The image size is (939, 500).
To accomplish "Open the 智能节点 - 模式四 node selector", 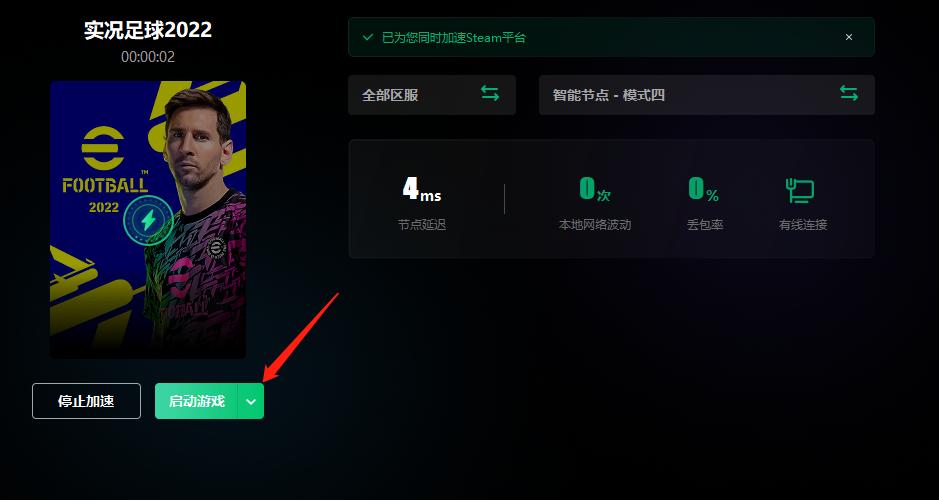I will pyautogui.click(x=707, y=95).
